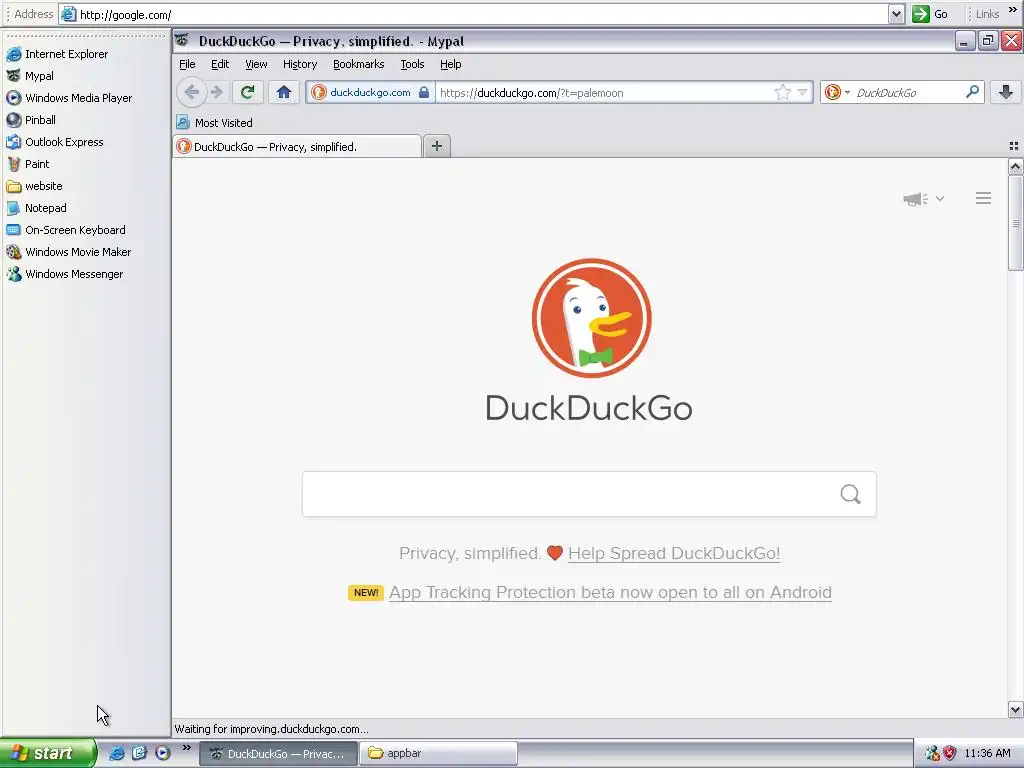Go to the Mypal home page icon
This screenshot has width=1024, height=768.
coord(283,92)
